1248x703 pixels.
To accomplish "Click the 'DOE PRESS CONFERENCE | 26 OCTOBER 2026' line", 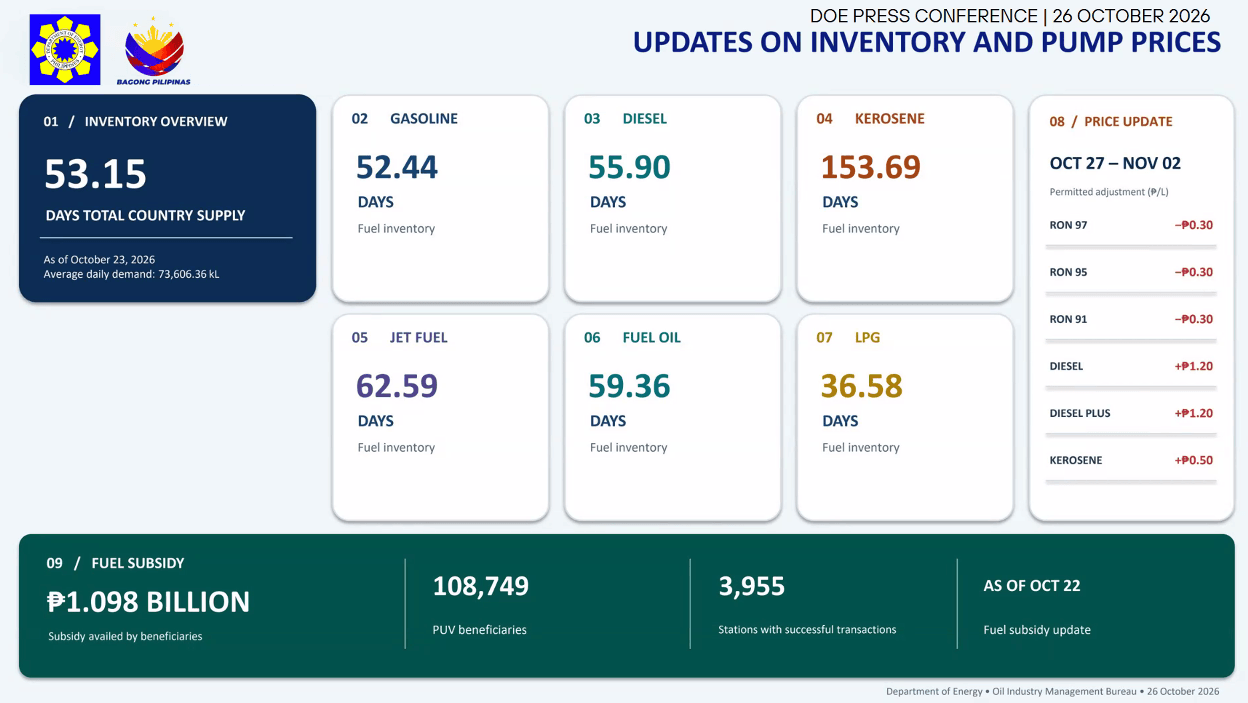I will point(1010,16).
